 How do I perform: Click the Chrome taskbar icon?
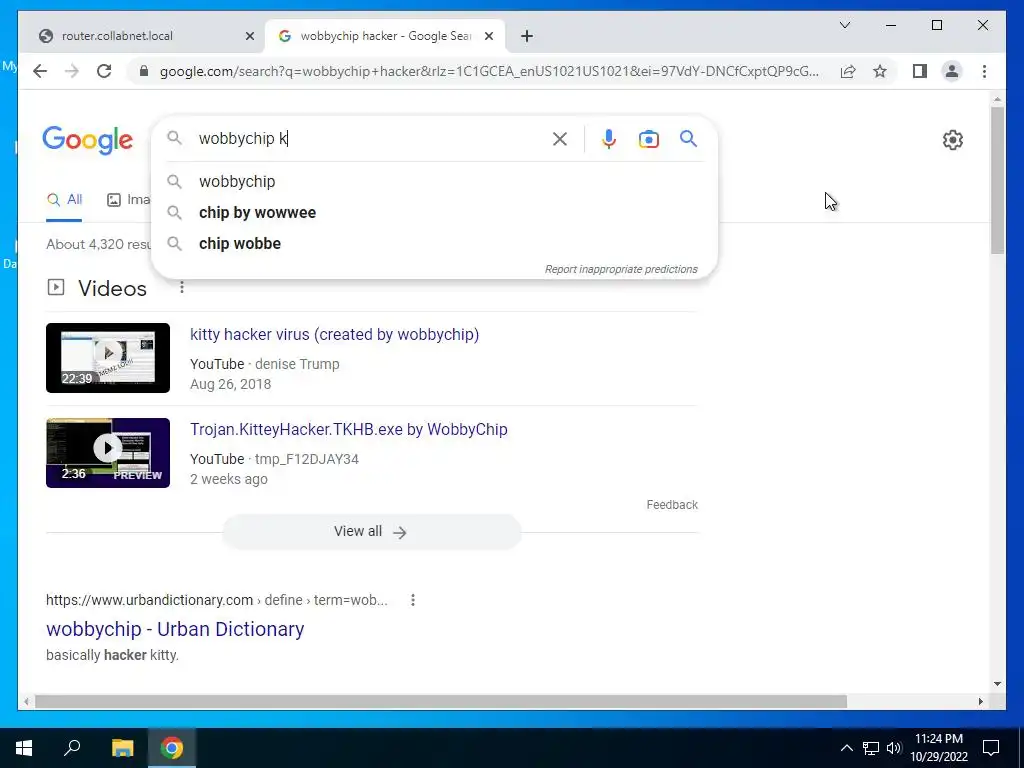172,748
